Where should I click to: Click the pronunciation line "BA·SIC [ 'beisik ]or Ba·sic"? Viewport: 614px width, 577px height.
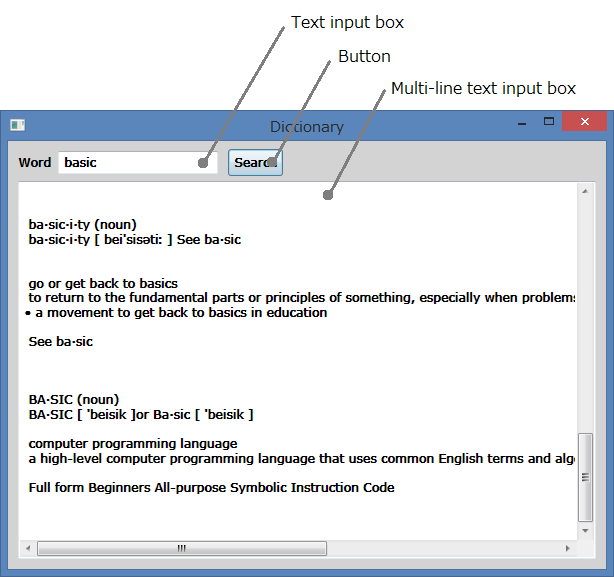point(141,415)
